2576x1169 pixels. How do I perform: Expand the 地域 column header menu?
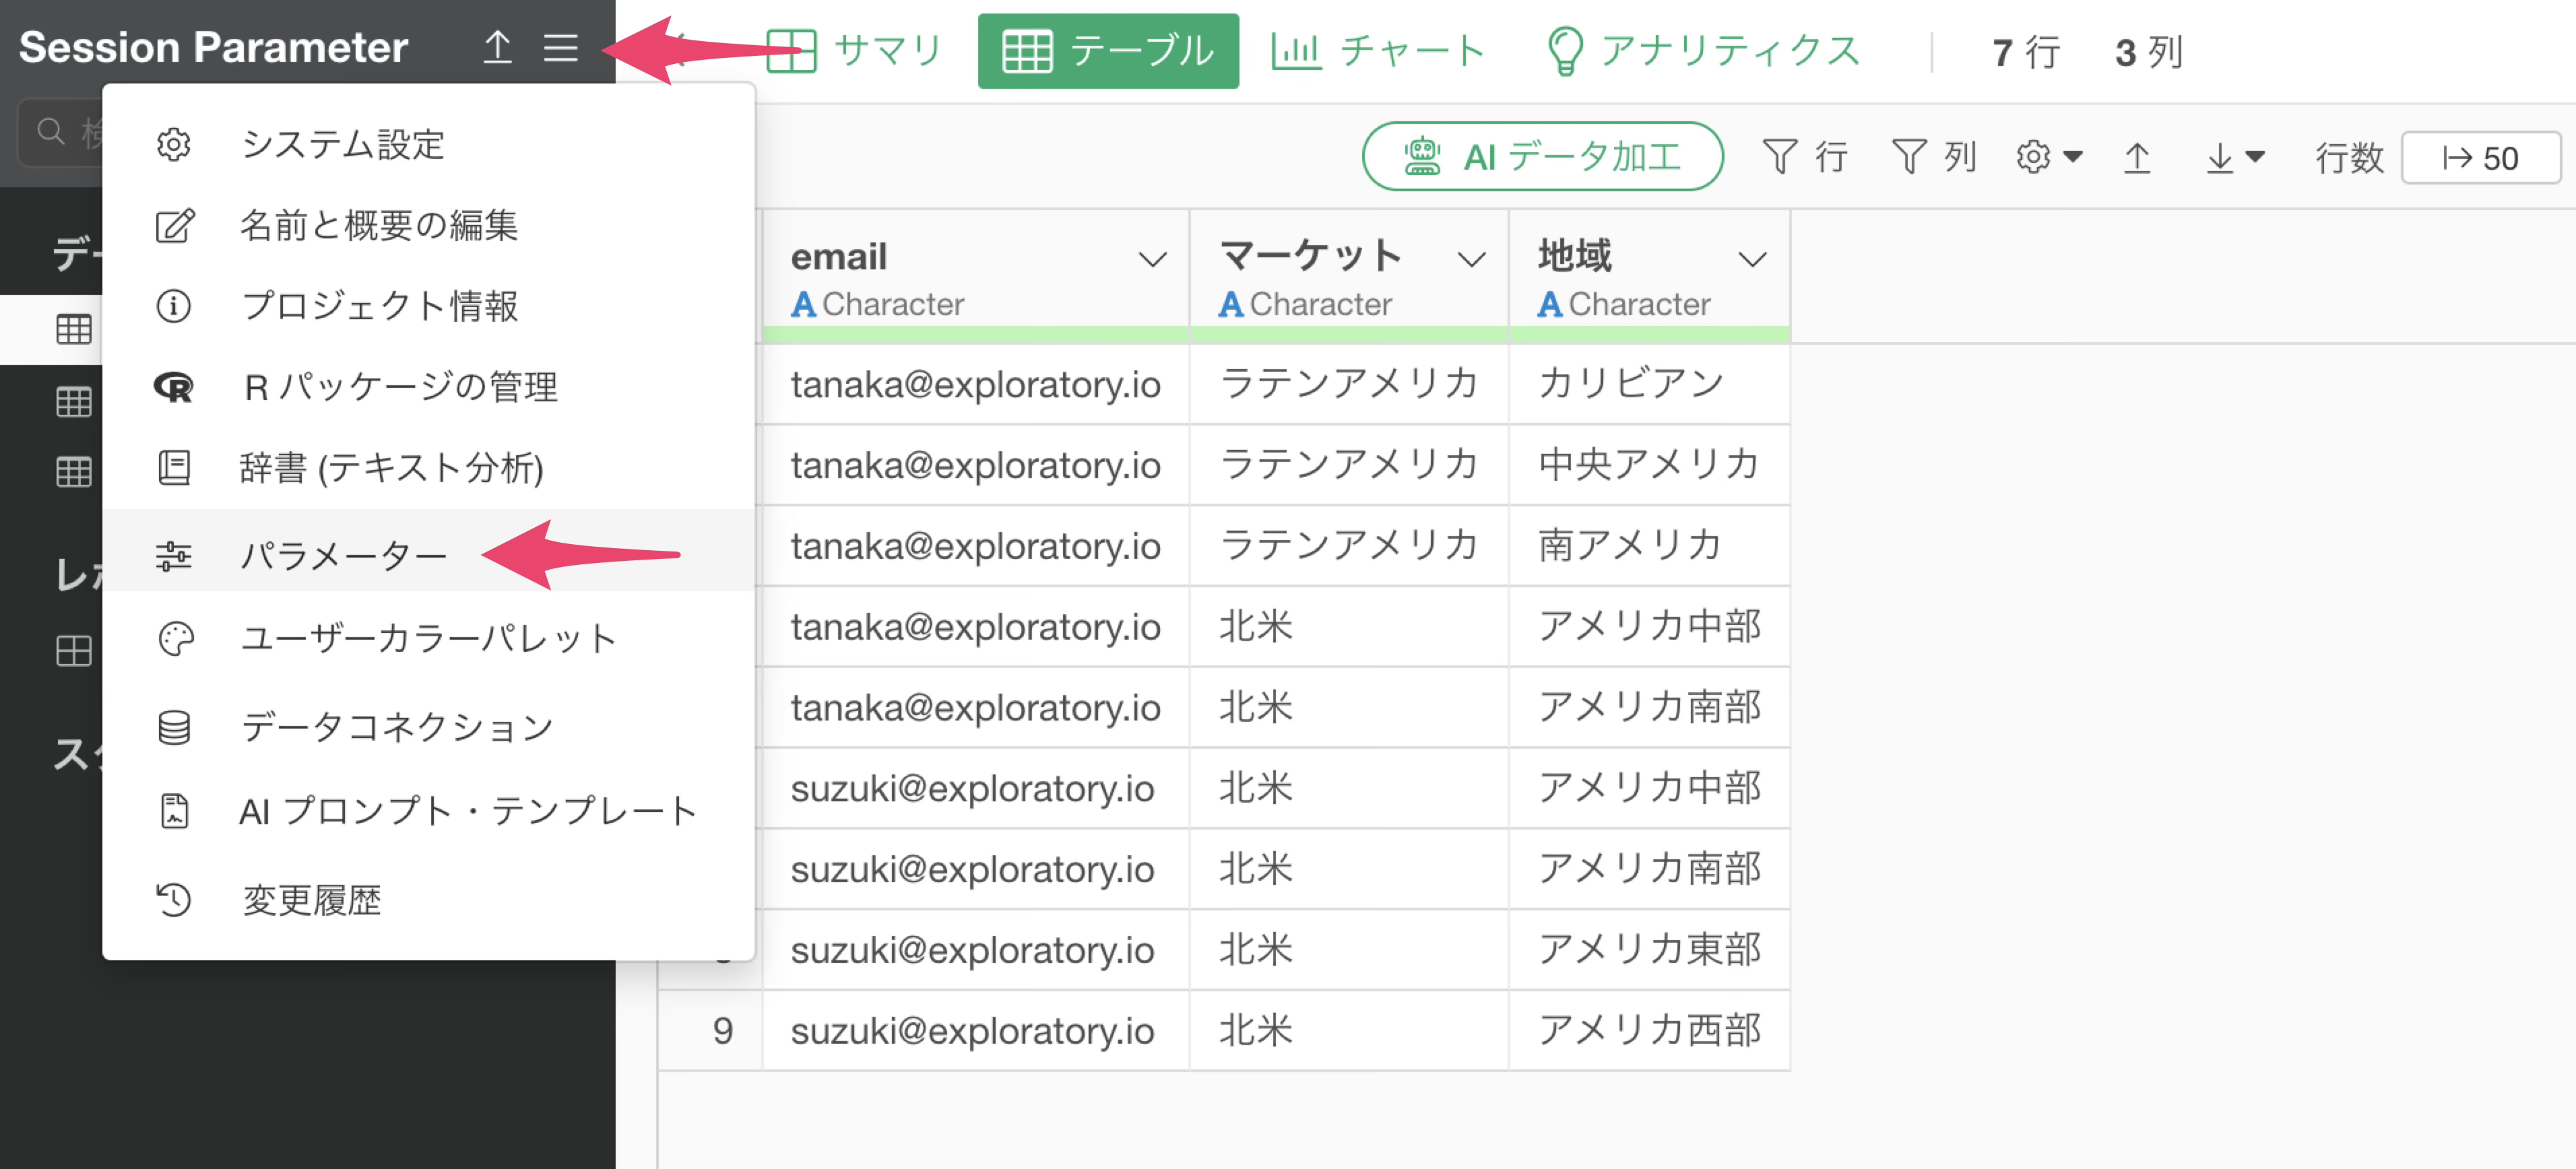1751,260
